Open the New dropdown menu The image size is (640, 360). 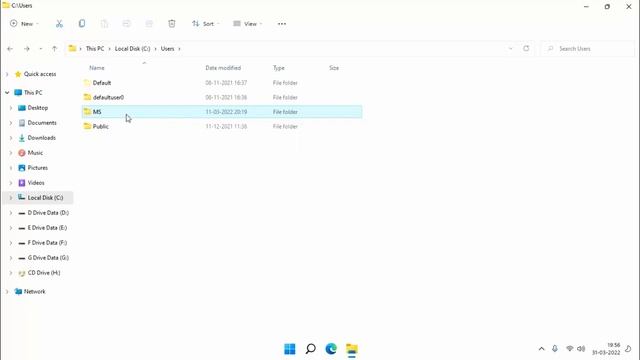pos(24,24)
